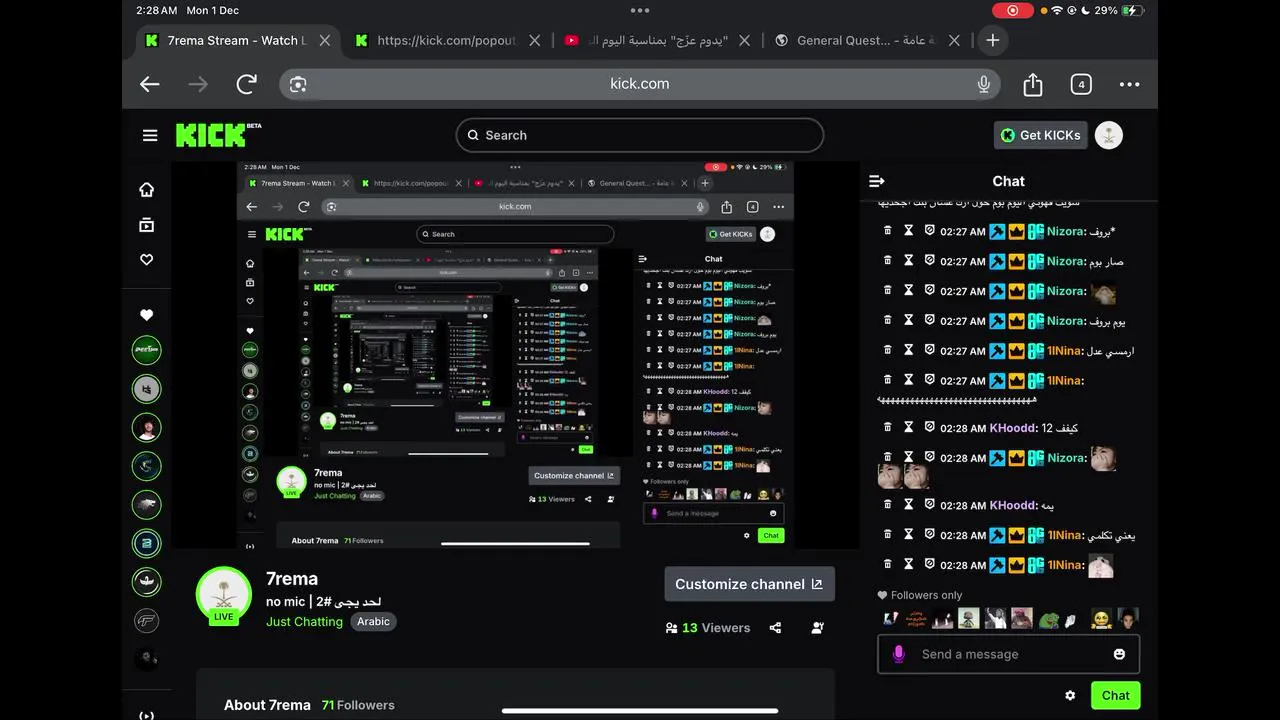This screenshot has height=720, width=1280.
Task: Click the filled heart icon in sidebar
Action: [x=147, y=315]
